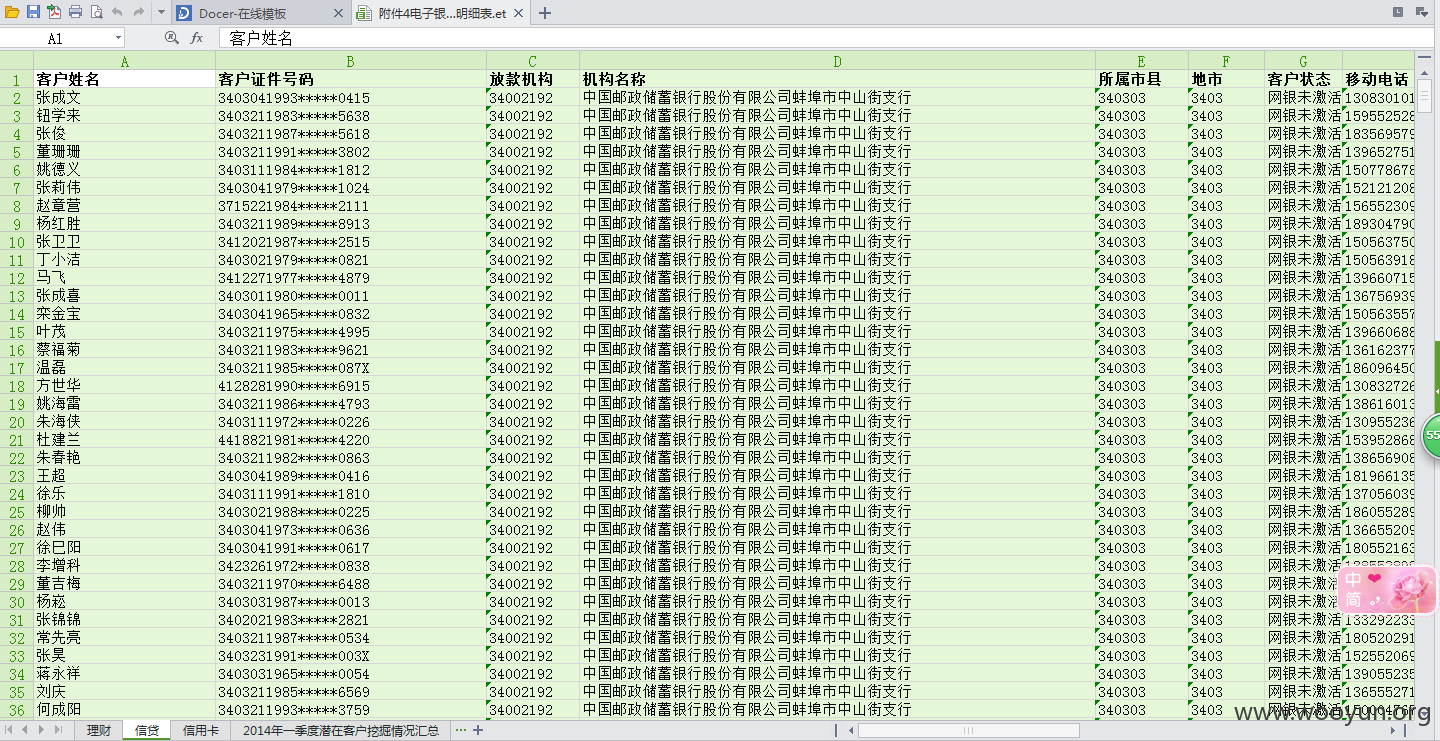This screenshot has width=1440, height=741.
Task: Click the green side panel expand handle
Action: tap(1436, 390)
